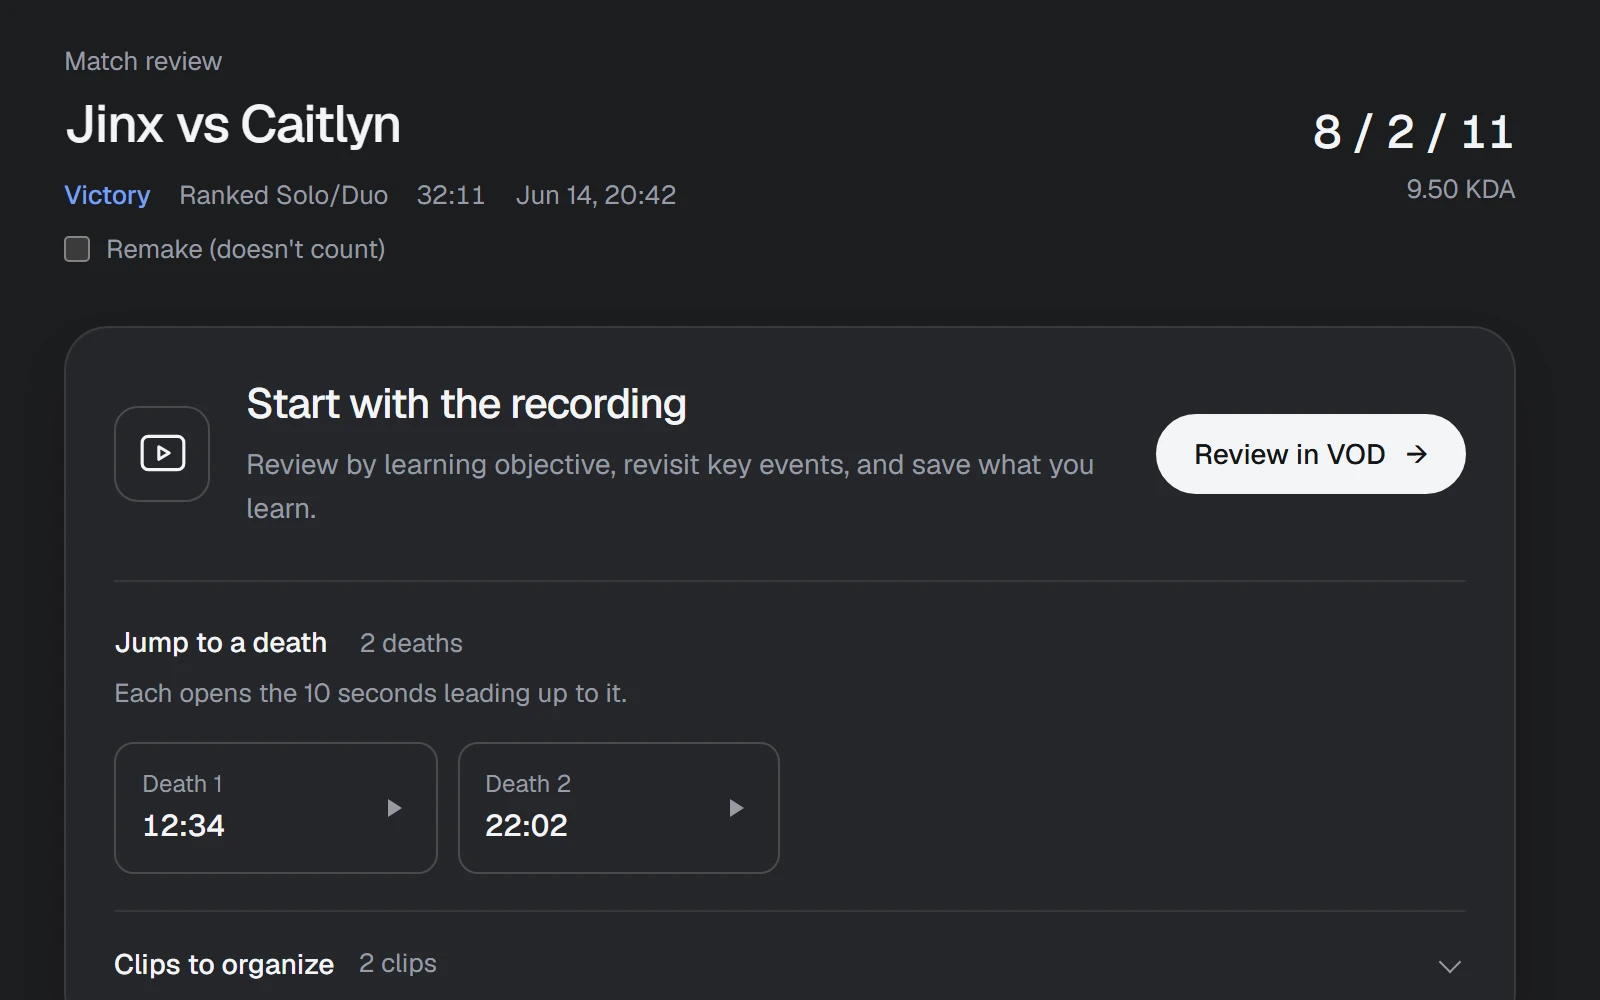Click the video recording play icon

click(x=162, y=454)
